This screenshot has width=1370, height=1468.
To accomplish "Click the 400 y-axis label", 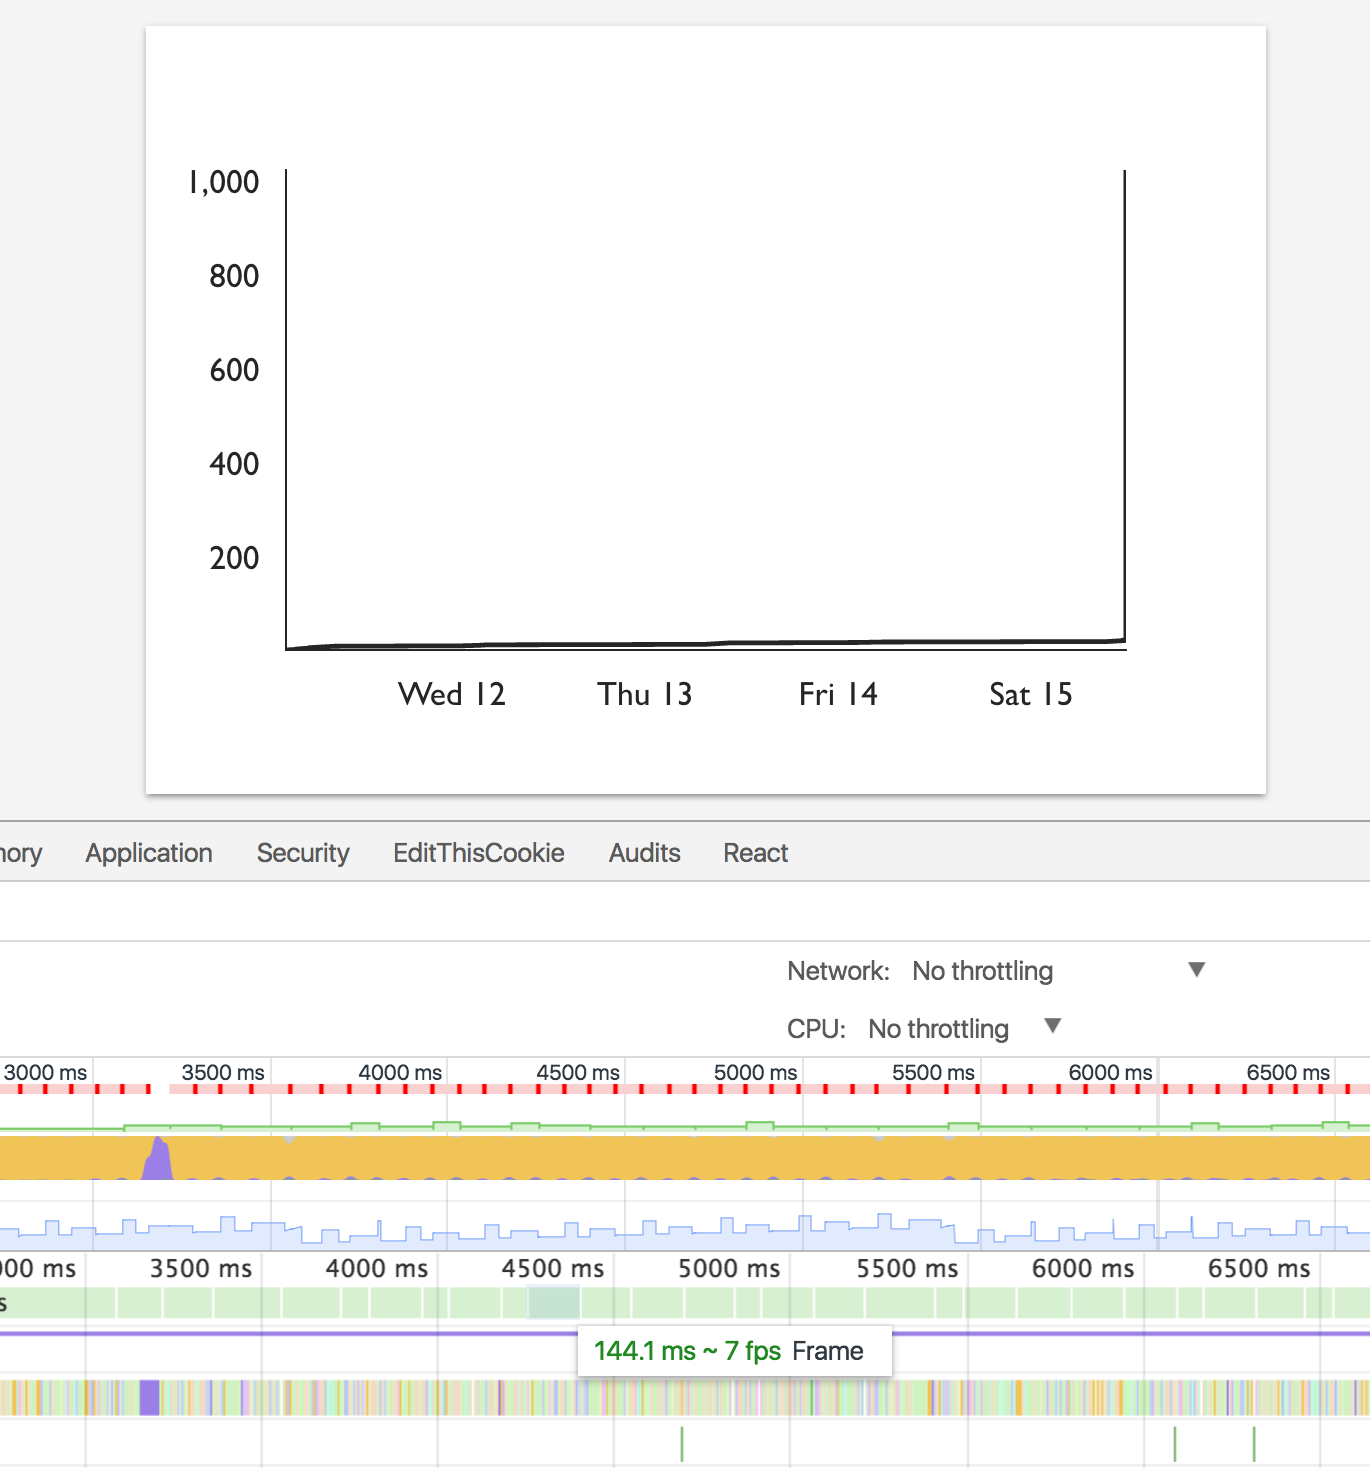I will tap(234, 464).
